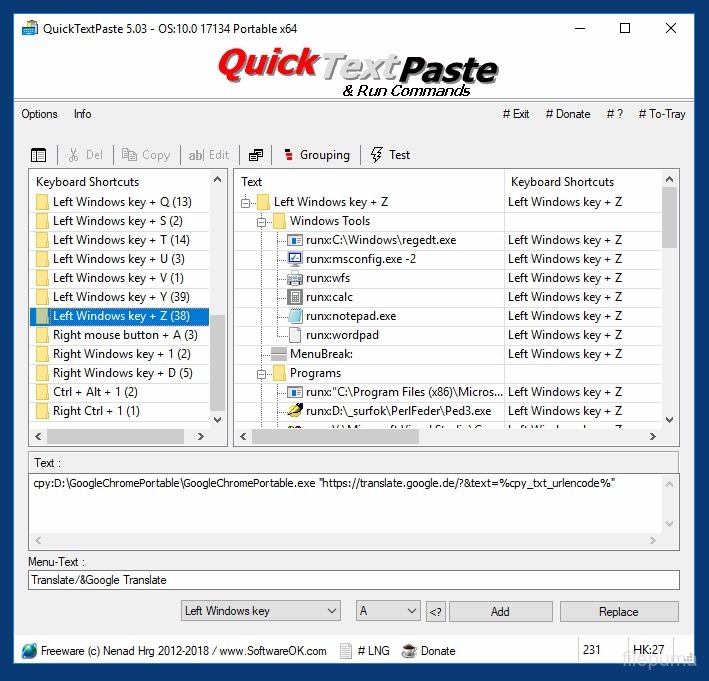Open the Left Windows key modifier dropdown
Image resolution: width=709 pixels, height=681 pixels.
(x=261, y=611)
